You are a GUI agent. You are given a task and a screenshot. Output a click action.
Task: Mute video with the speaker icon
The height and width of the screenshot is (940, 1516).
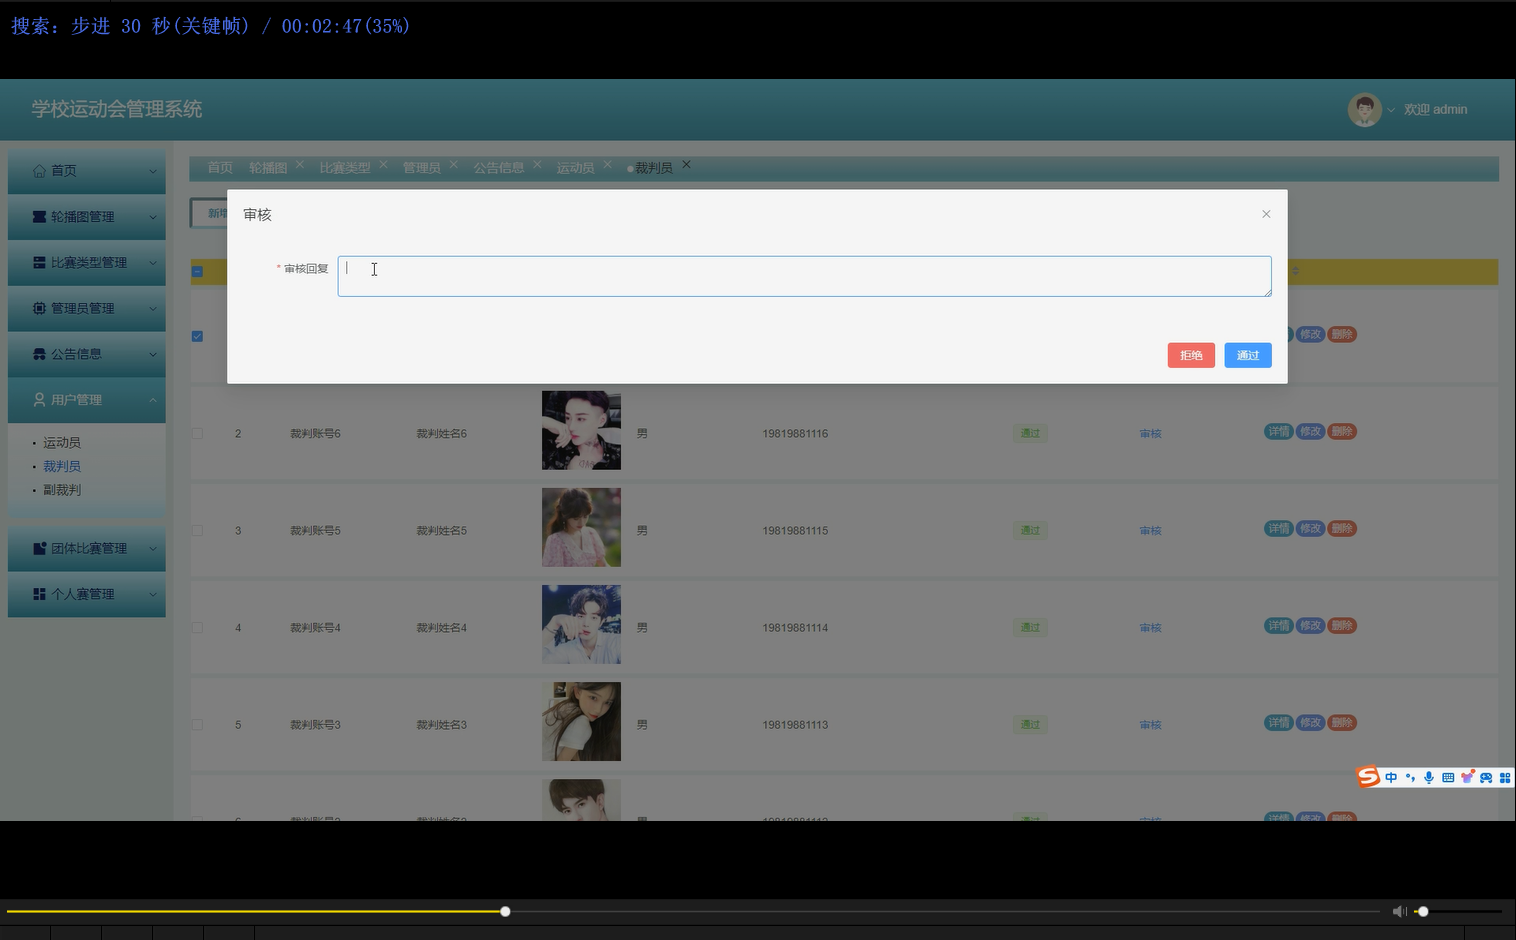click(x=1399, y=911)
